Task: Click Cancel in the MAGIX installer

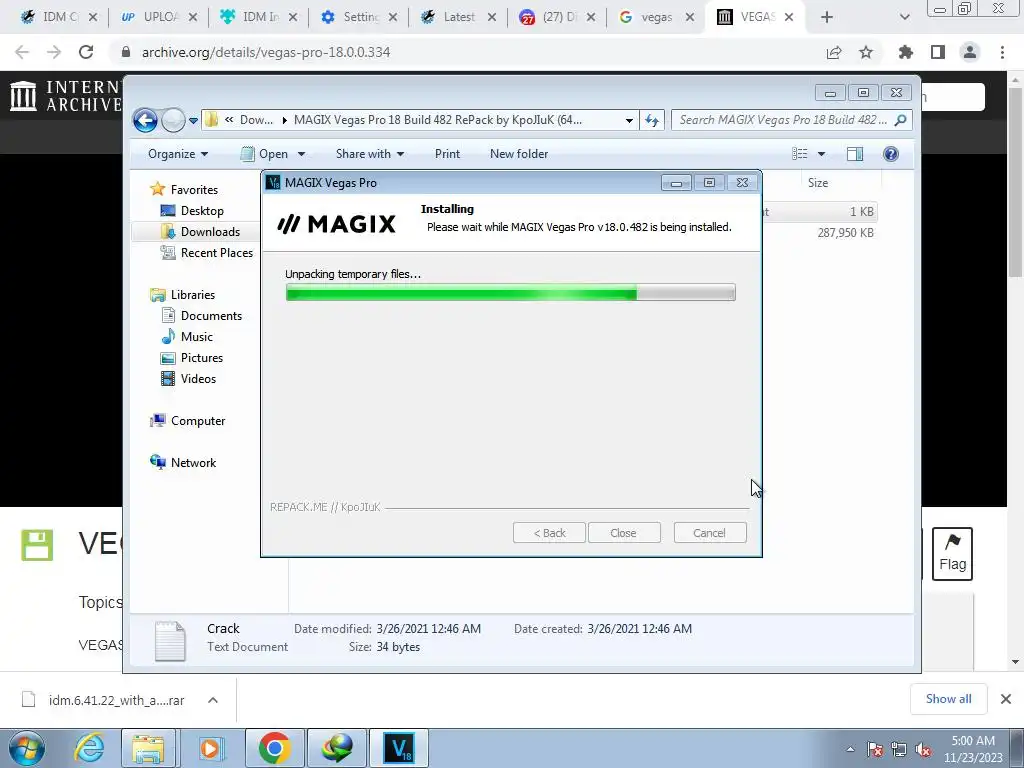Action: point(709,533)
